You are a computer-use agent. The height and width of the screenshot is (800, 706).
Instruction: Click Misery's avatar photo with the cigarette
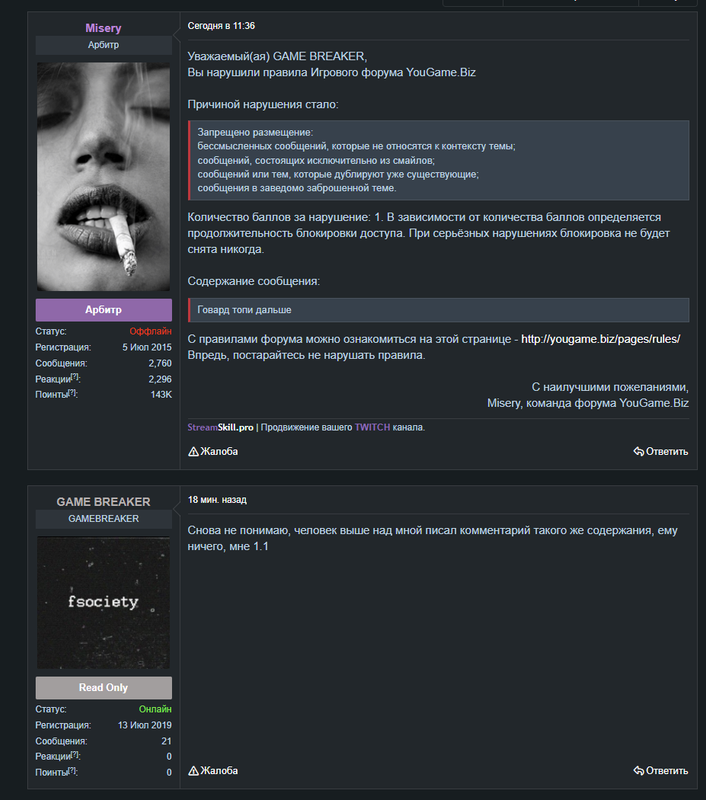[104, 177]
